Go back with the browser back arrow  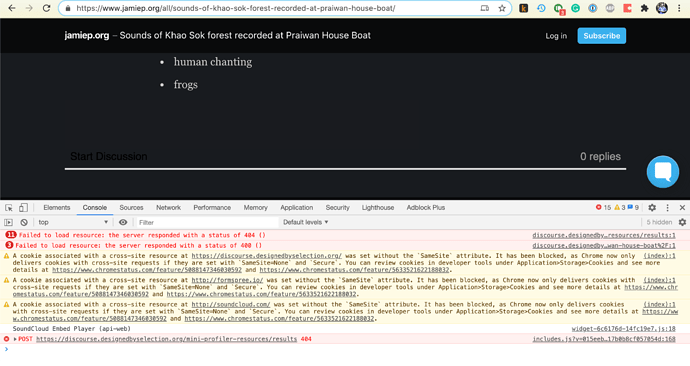[x=12, y=8]
